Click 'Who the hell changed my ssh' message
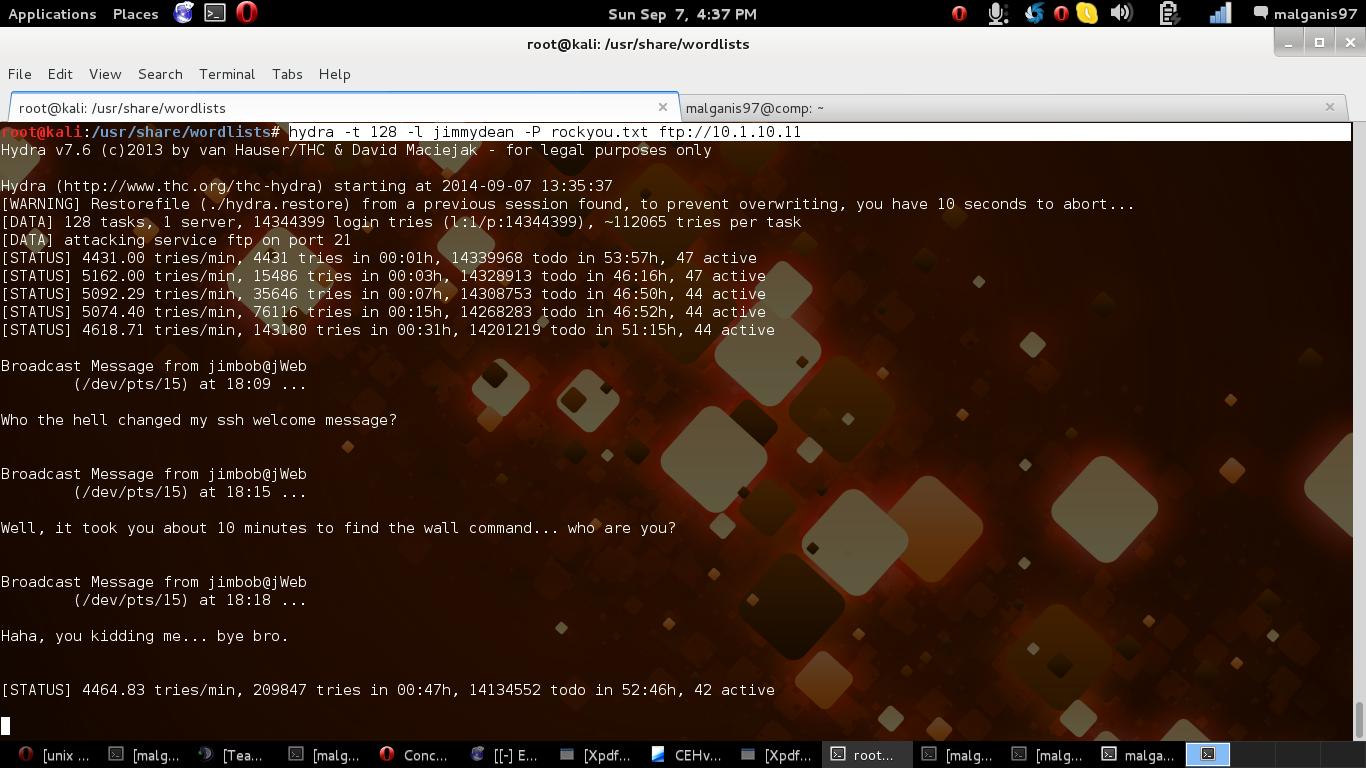This screenshot has width=1366, height=768. click(199, 420)
